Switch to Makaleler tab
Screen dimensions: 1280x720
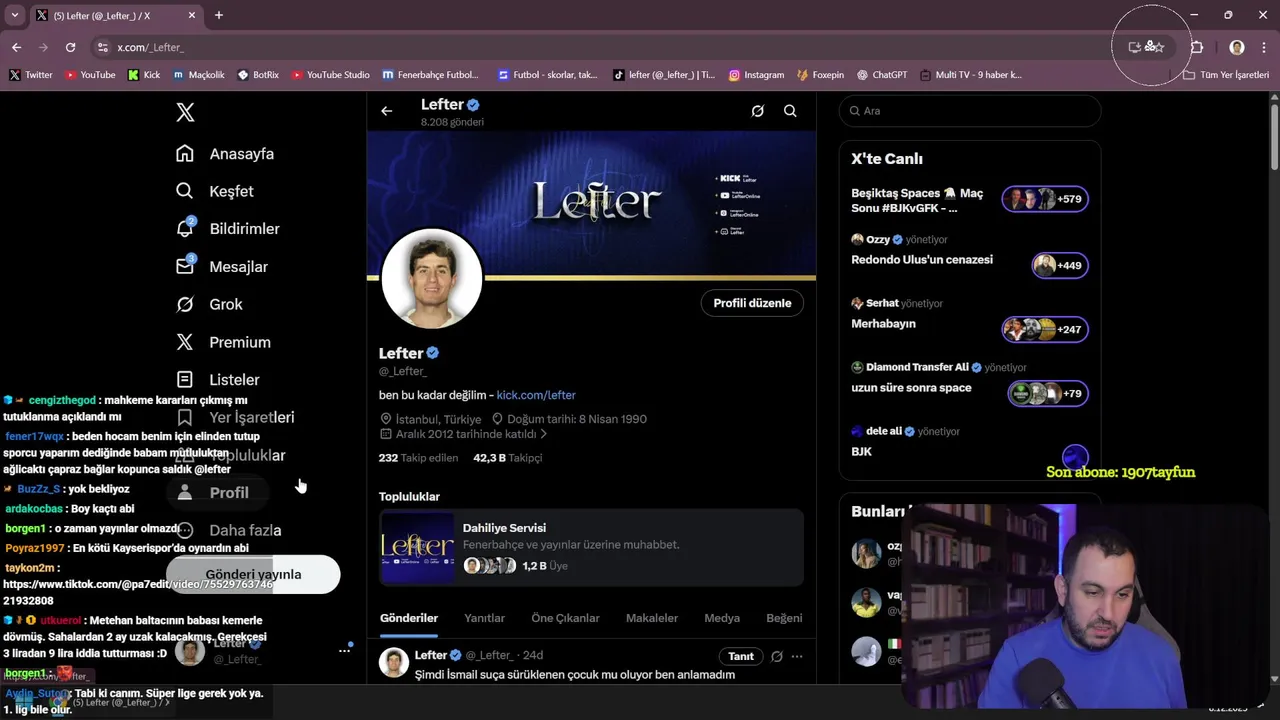(652, 618)
